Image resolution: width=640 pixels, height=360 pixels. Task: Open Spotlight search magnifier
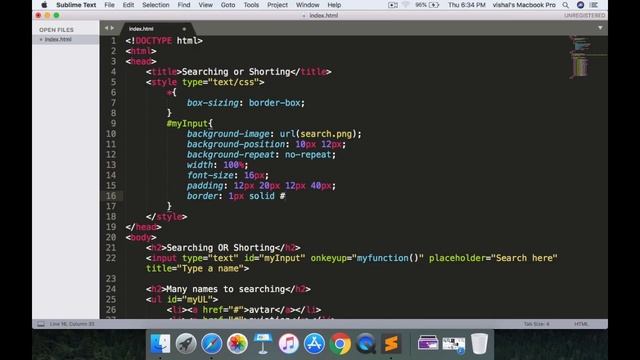(565, 5)
